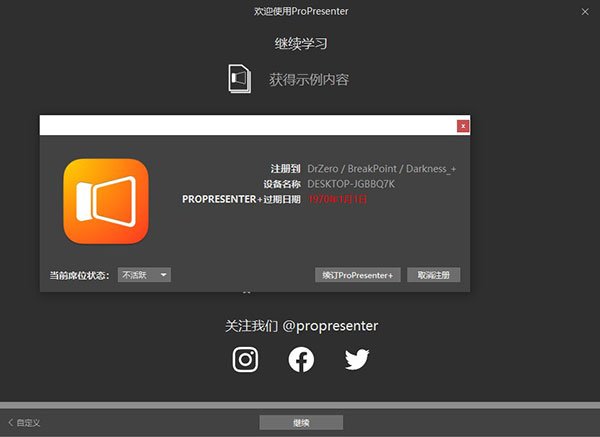Image resolution: width=600 pixels, height=437 pixels.
Task: Click the PROPRESENTER+过期日期 label
Action: [241, 199]
